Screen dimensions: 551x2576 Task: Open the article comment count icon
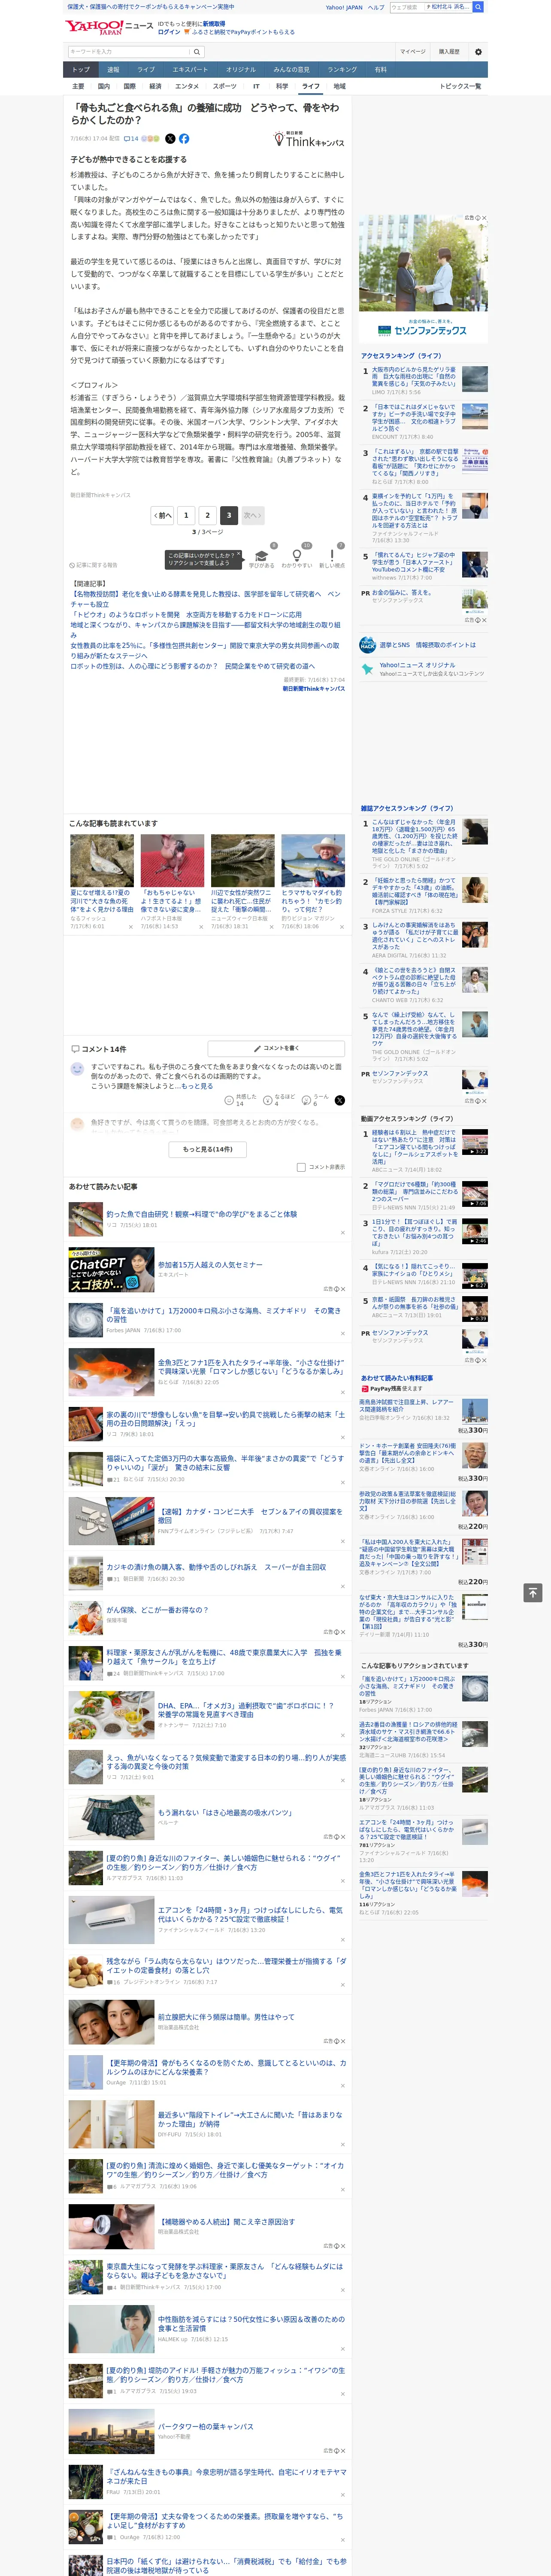[131, 139]
